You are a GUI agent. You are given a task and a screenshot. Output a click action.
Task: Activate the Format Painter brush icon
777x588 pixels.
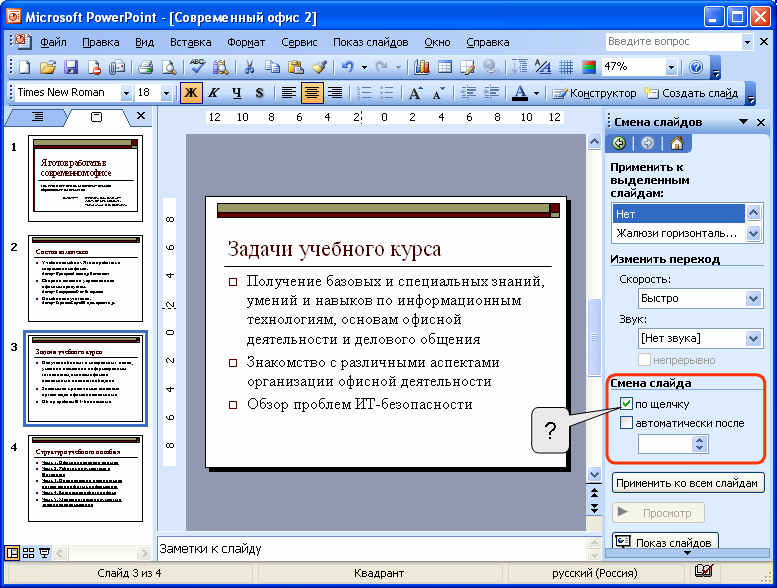click(x=319, y=67)
